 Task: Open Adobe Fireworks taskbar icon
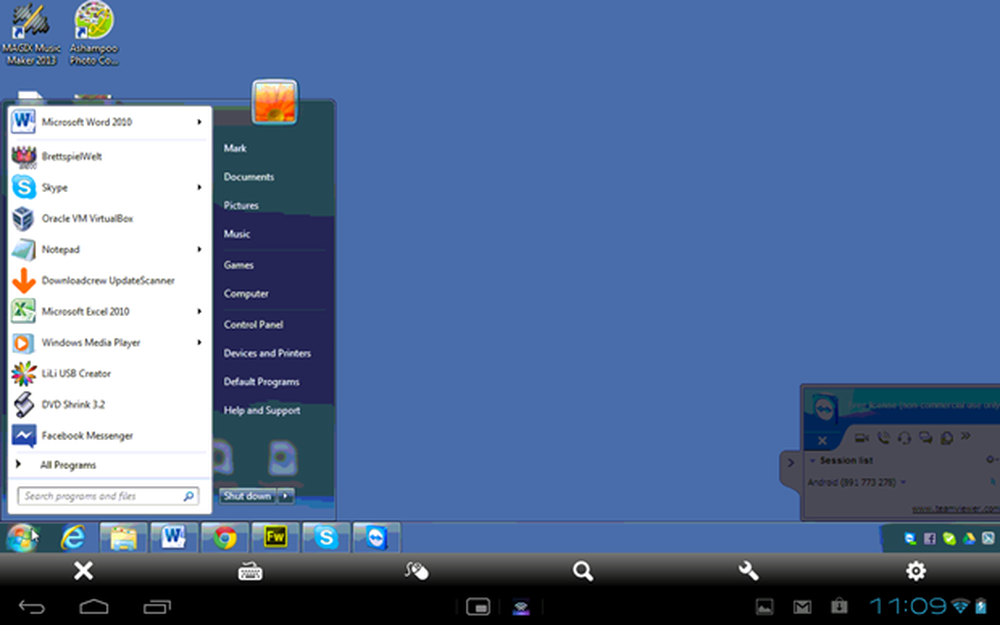click(275, 538)
